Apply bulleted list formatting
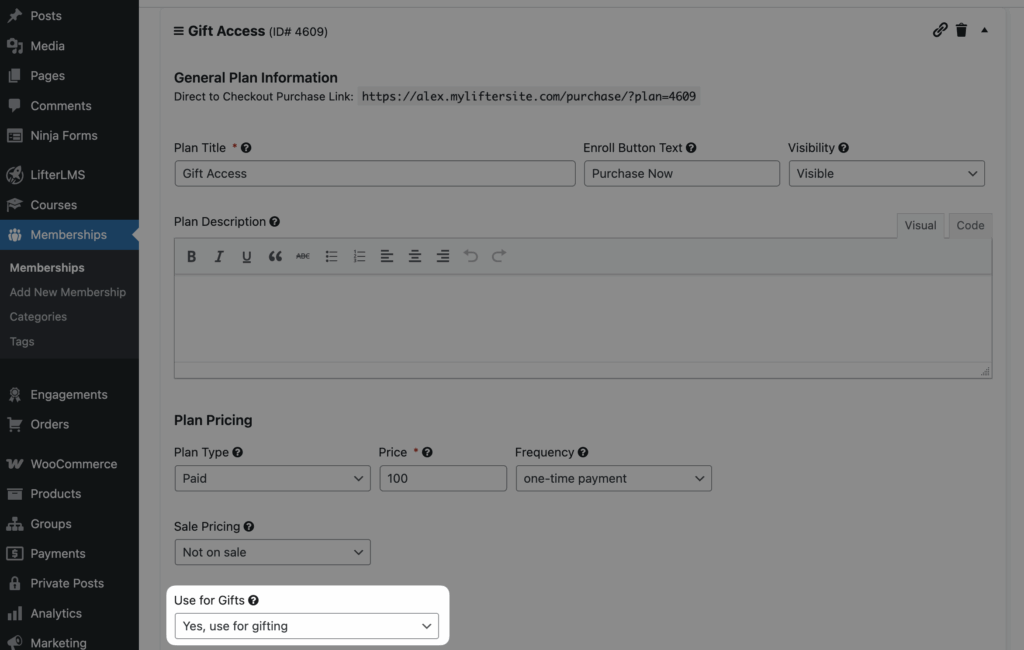The width and height of the screenshot is (1024, 650). click(x=331, y=257)
